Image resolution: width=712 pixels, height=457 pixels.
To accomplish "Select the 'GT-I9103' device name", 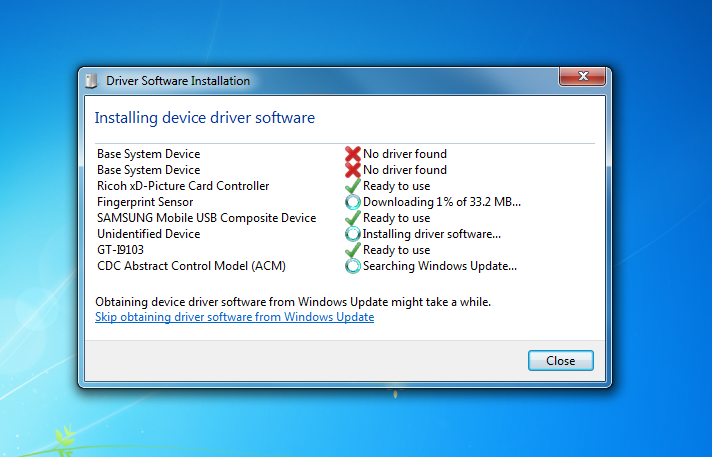I will pyautogui.click(x=120, y=250).
